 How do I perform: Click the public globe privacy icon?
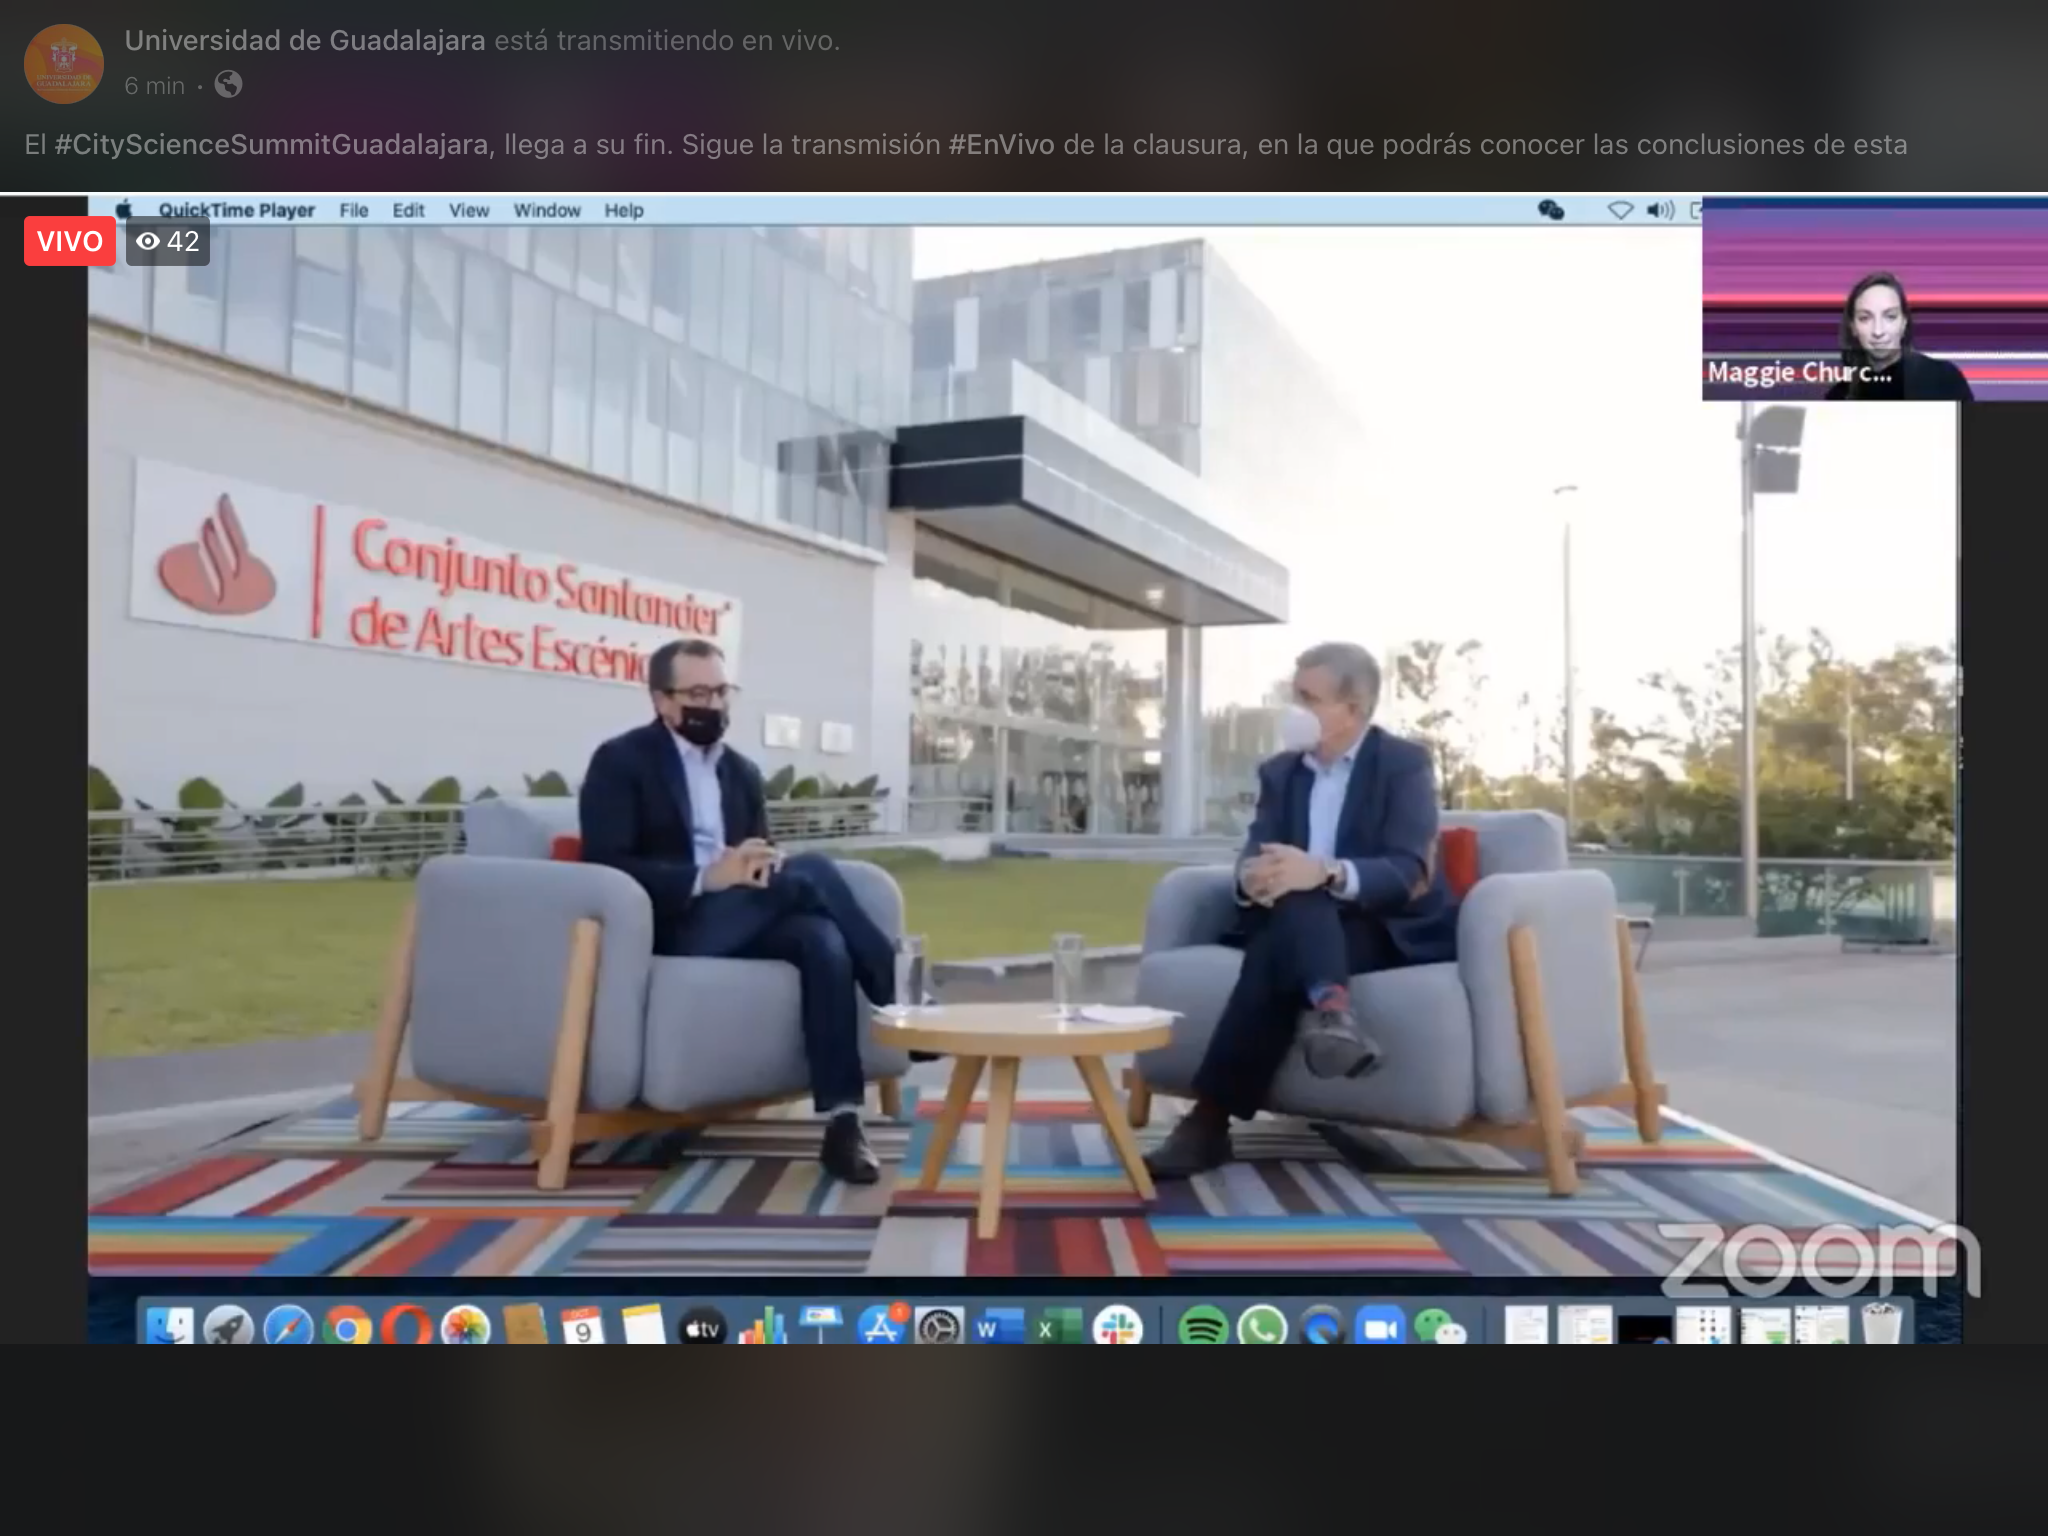[x=228, y=85]
